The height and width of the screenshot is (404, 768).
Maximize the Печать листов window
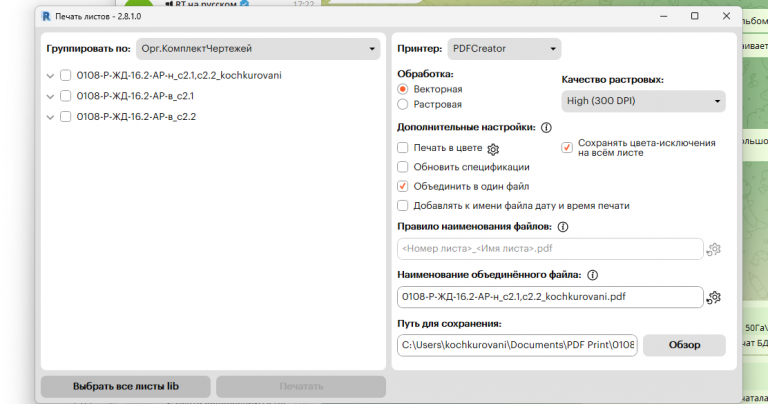[695, 16]
